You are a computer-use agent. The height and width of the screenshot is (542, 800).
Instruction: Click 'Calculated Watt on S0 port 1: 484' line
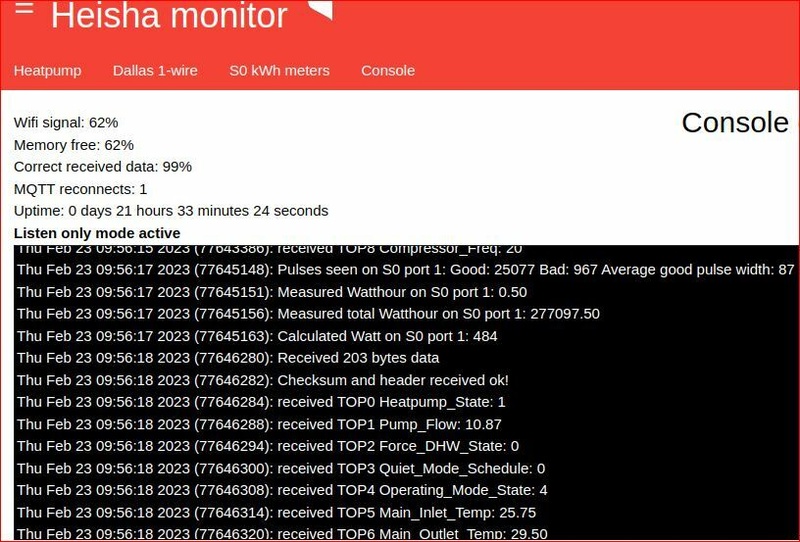coord(257,336)
